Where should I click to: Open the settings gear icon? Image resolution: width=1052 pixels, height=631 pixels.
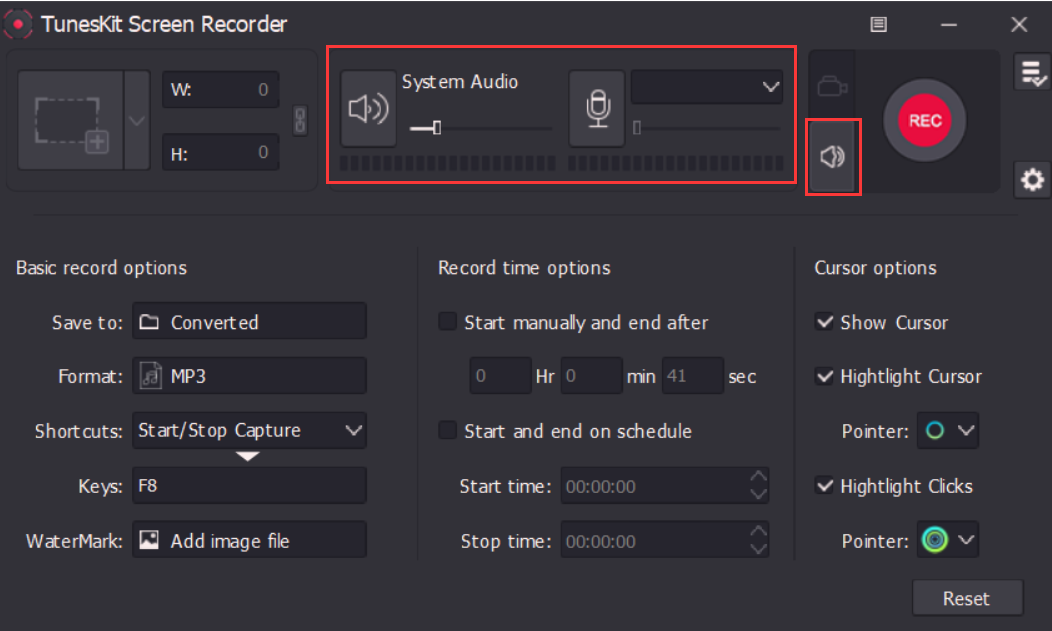[1032, 180]
